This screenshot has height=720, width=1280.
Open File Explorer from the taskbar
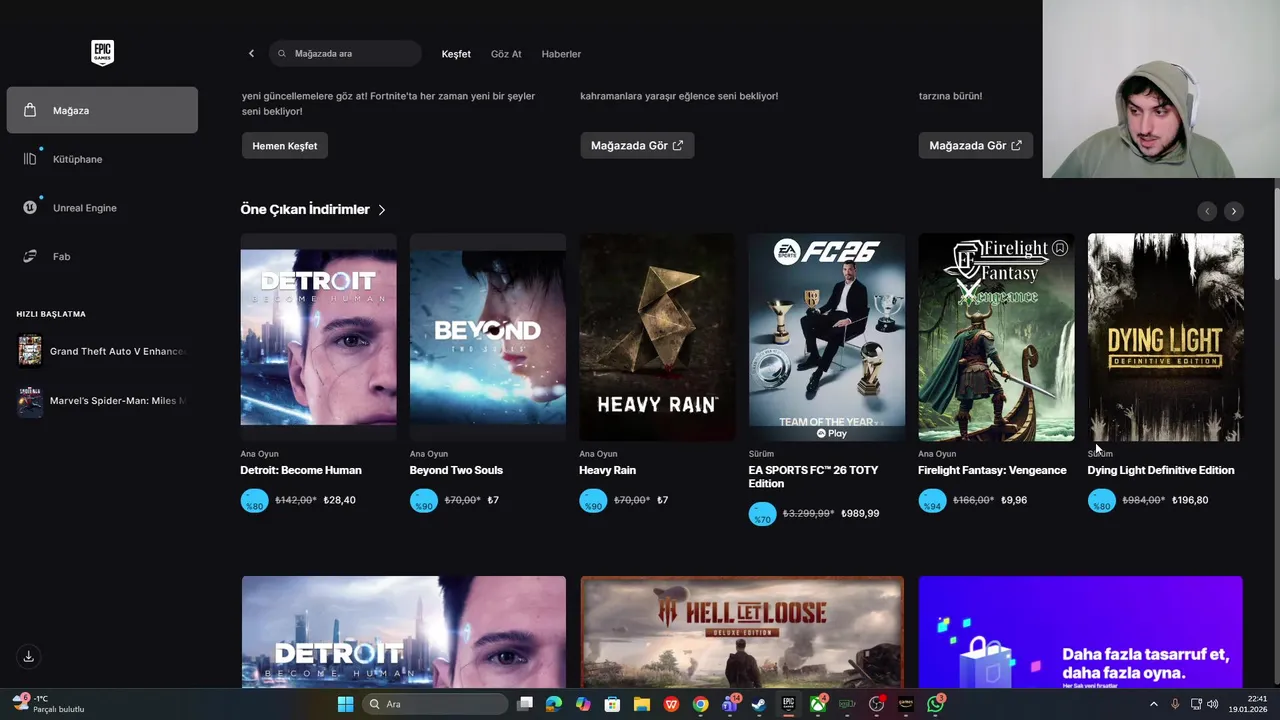click(x=642, y=704)
